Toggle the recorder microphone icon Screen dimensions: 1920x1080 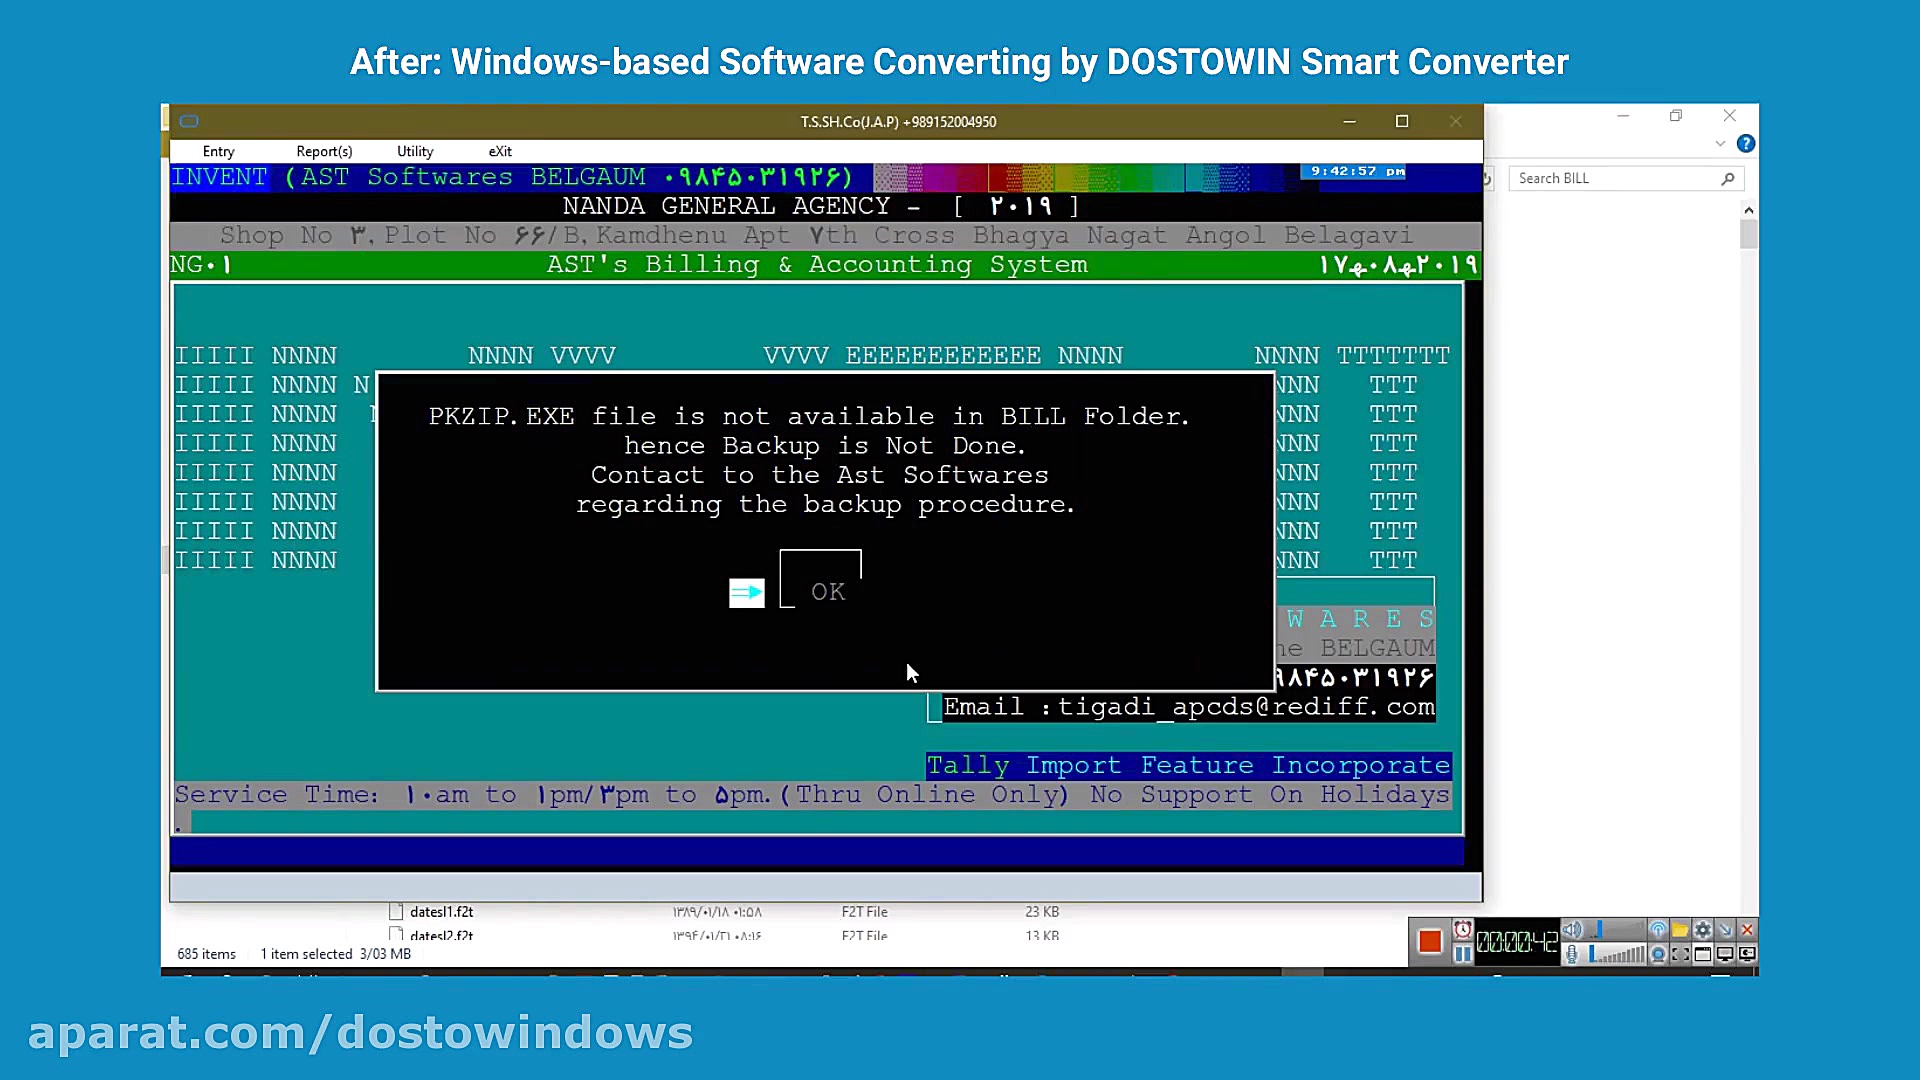[x=1572, y=954]
